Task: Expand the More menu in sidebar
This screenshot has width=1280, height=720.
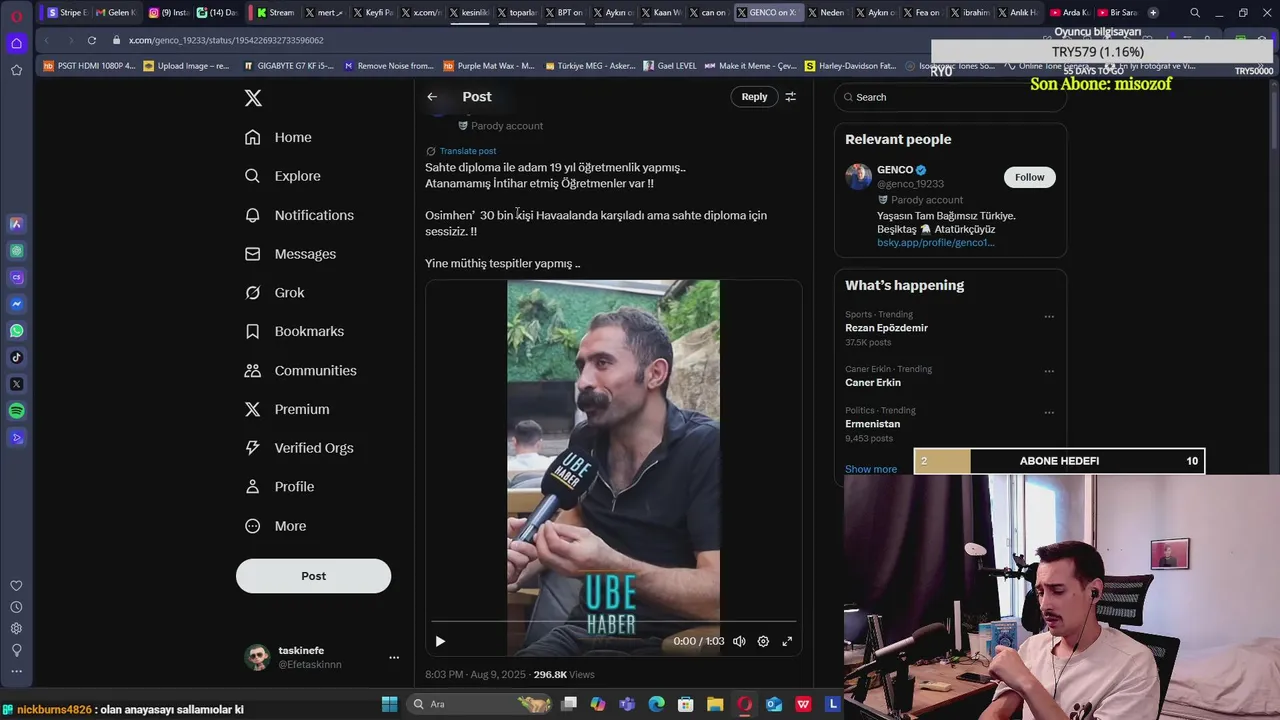Action: 276,526
